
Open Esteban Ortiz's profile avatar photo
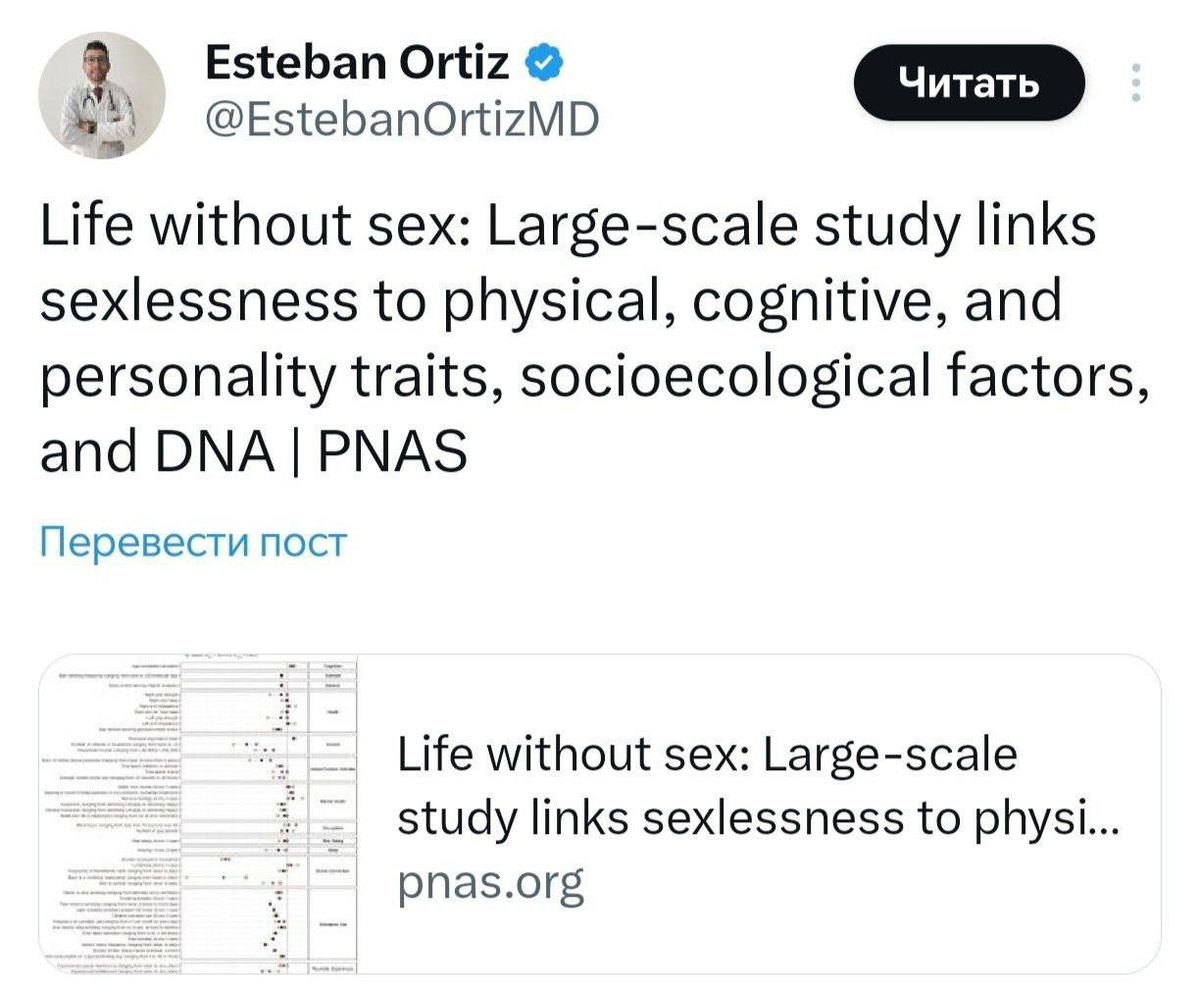point(102,95)
